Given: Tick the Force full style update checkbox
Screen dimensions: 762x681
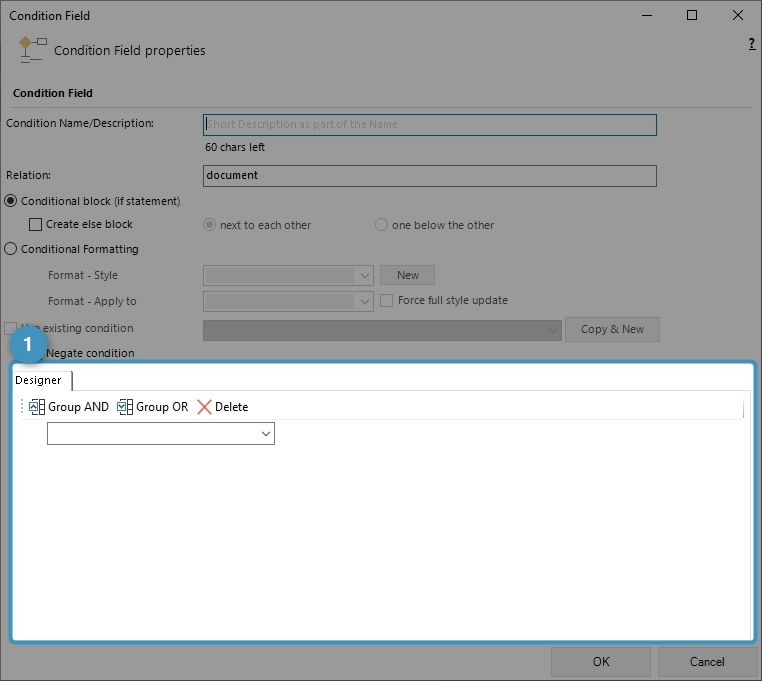Looking at the screenshot, I should [388, 300].
